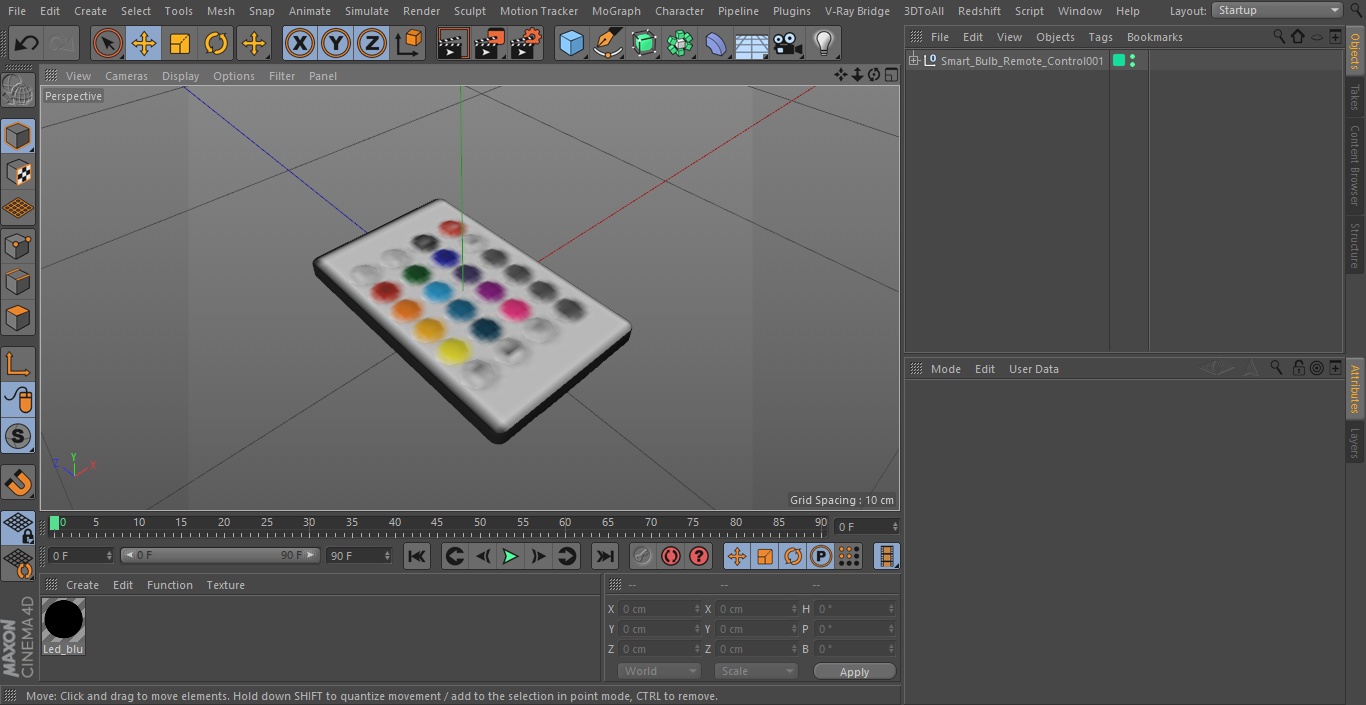
Task: Open the Render Settings clapperboard icon
Action: [x=525, y=43]
